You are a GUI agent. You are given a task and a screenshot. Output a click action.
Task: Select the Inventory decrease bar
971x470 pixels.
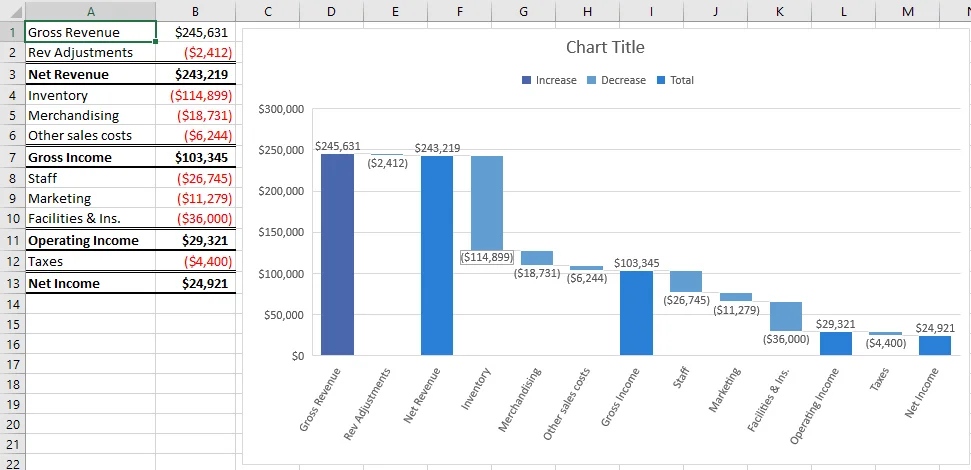487,202
